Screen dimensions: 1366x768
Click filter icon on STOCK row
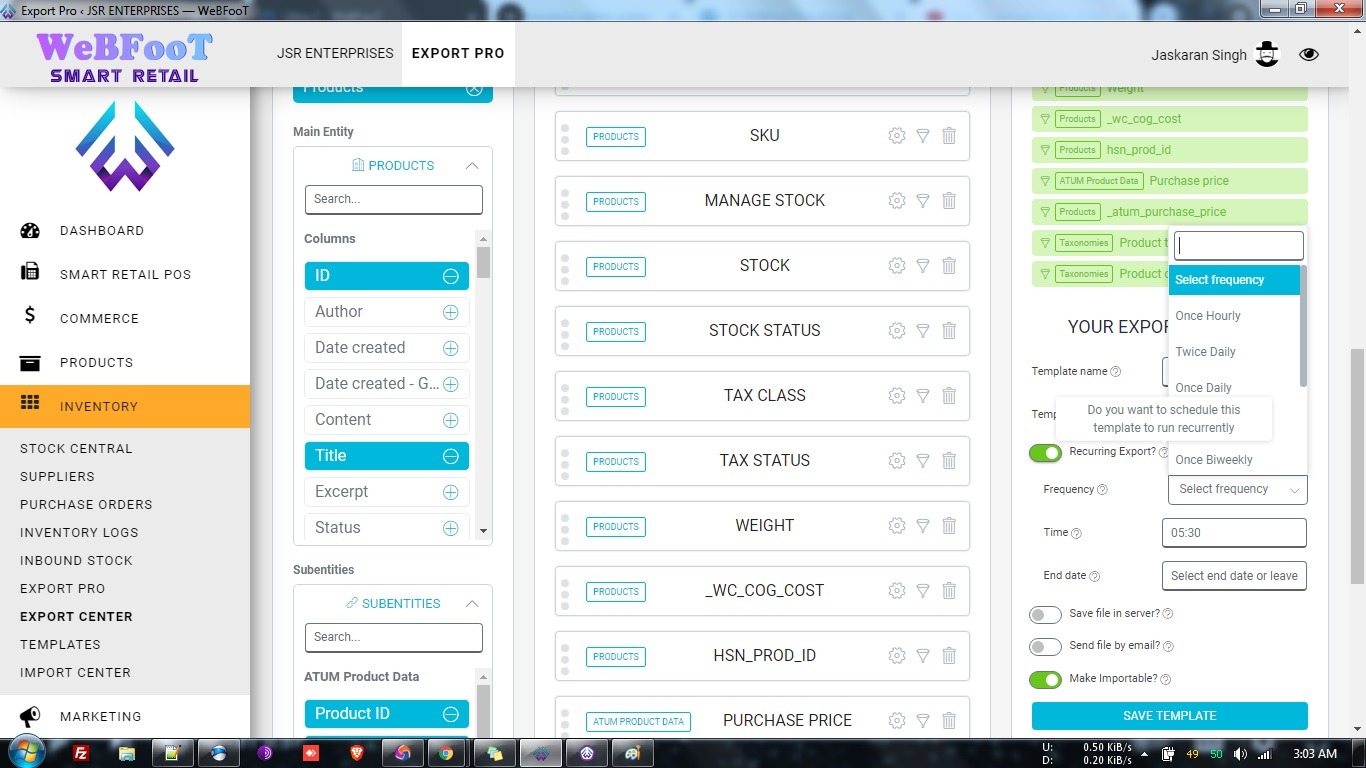coord(923,266)
